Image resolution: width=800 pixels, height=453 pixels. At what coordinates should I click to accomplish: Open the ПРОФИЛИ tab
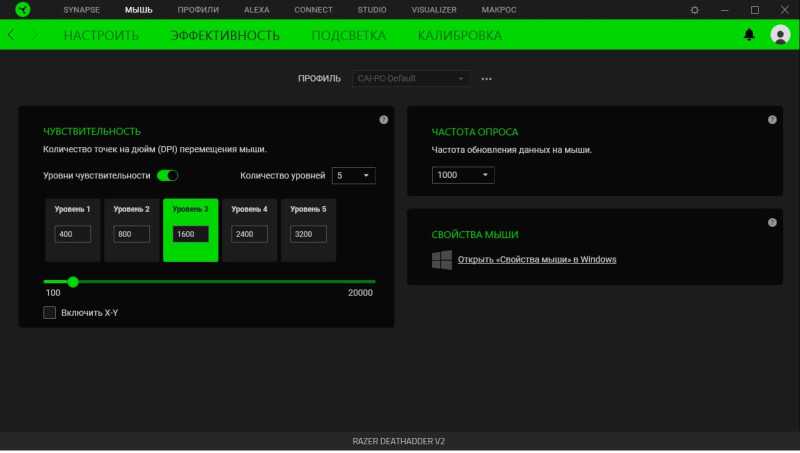(198, 10)
